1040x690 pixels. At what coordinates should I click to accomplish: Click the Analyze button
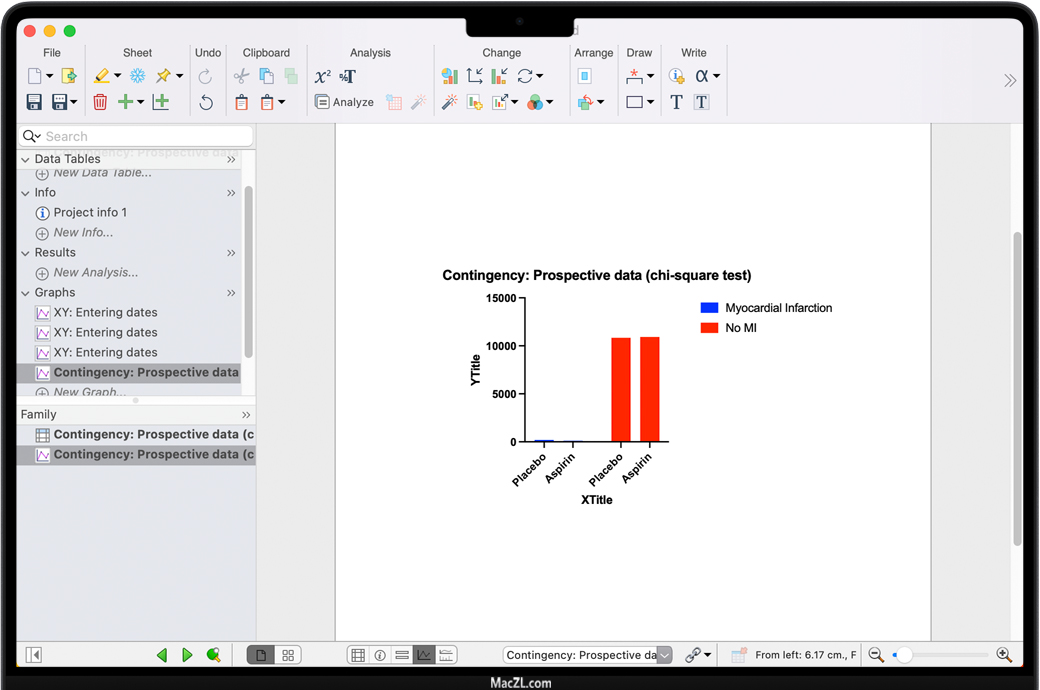[344, 102]
